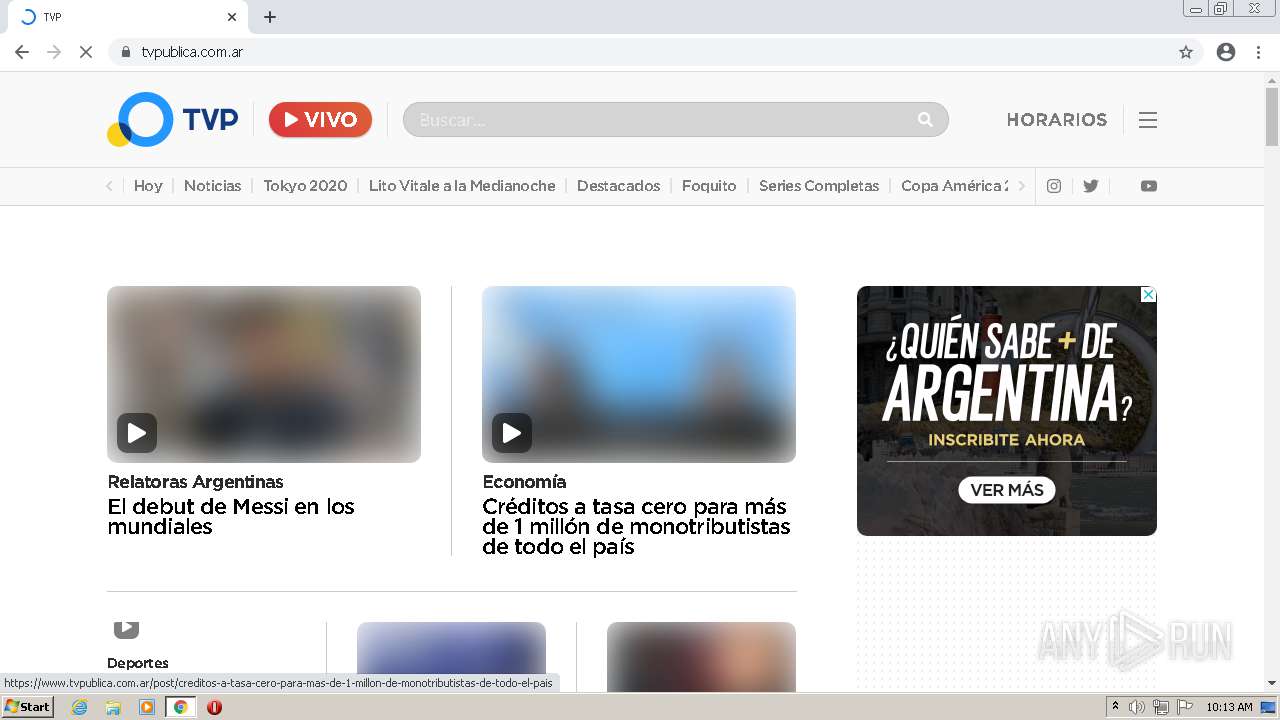Open media player from taskbar
Viewport: 1280px width, 720px height.
point(147,707)
